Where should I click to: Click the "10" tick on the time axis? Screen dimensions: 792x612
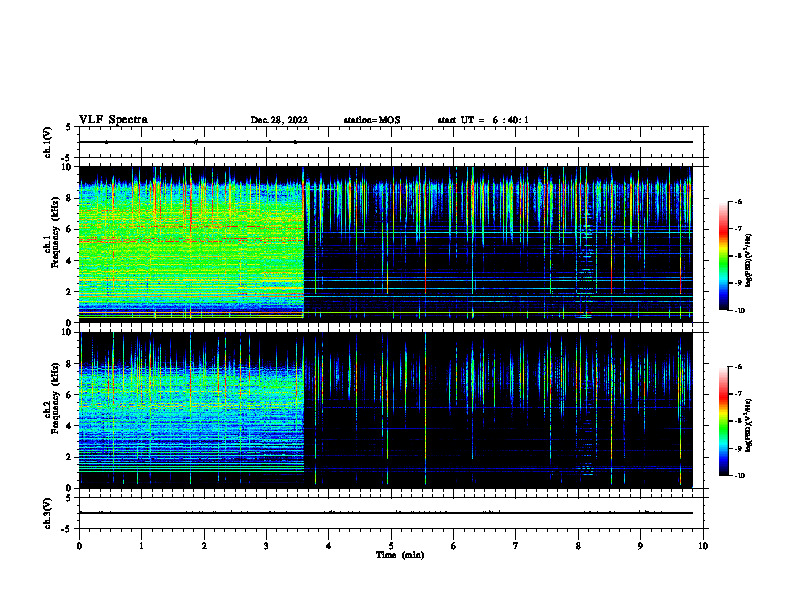(703, 546)
